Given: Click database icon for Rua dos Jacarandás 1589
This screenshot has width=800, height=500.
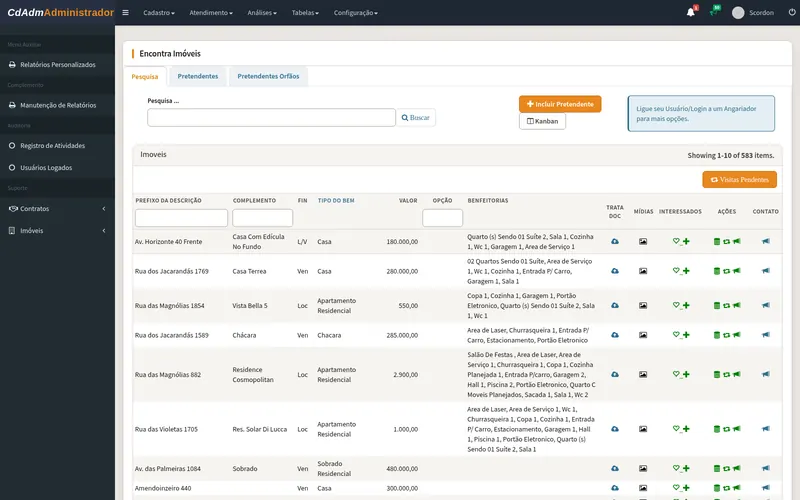Looking at the screenshot, I should click(717, 335).
